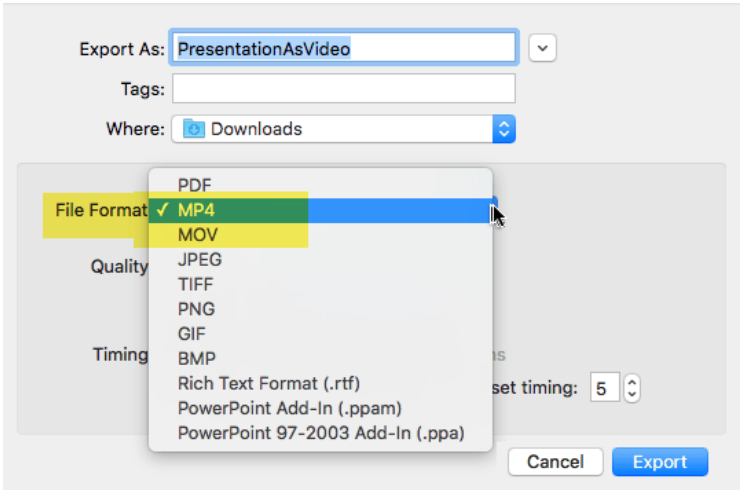Expand the save dialog with chevron button
Viewport: 740px width, 492px height.
(542, 47)
